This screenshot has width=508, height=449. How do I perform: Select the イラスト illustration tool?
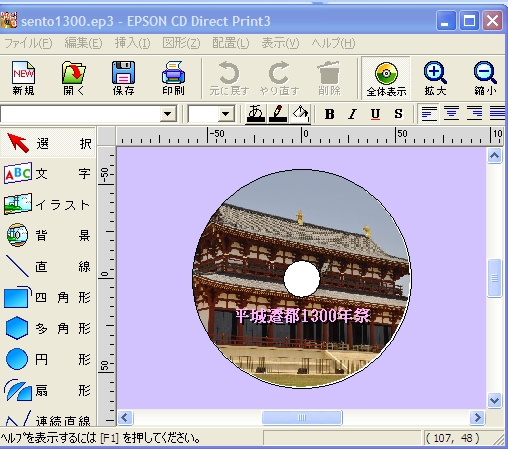coord(48,204)
